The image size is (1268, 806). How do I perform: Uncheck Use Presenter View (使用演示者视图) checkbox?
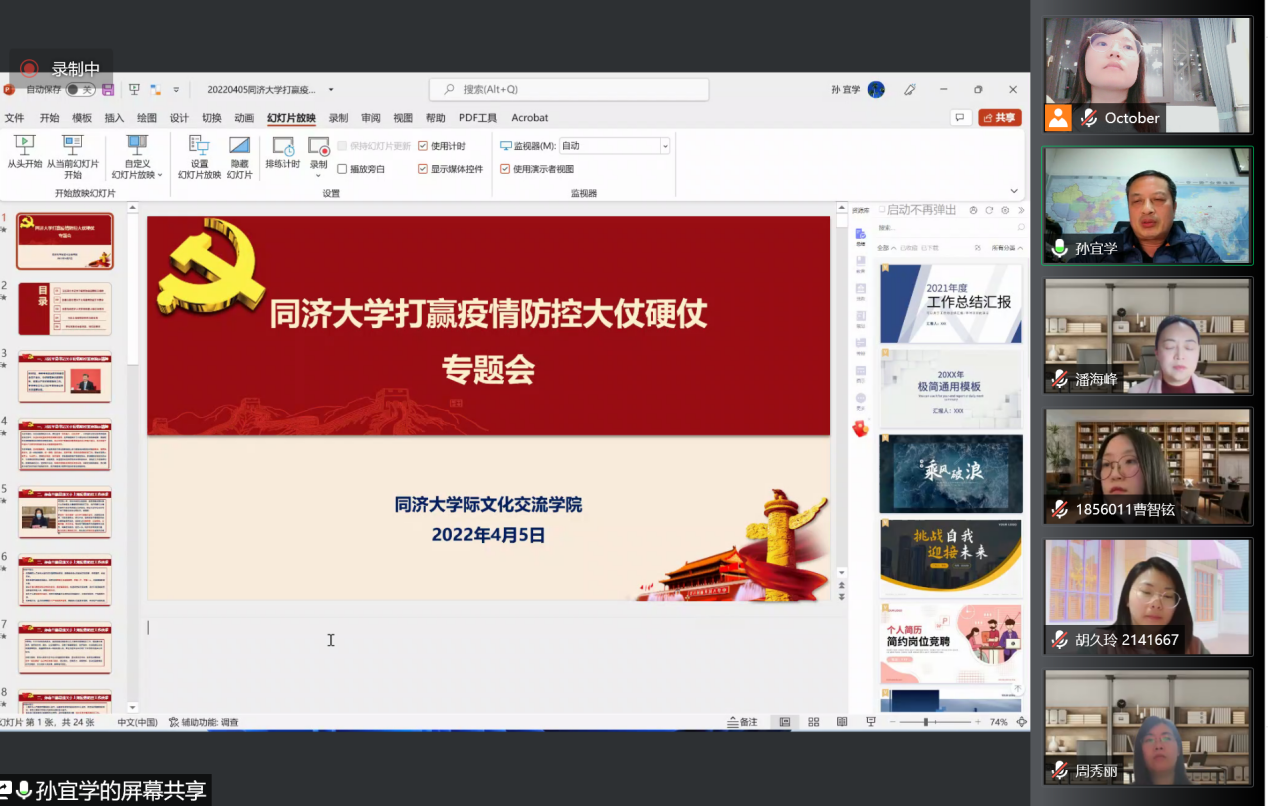(x=505, y=169)
